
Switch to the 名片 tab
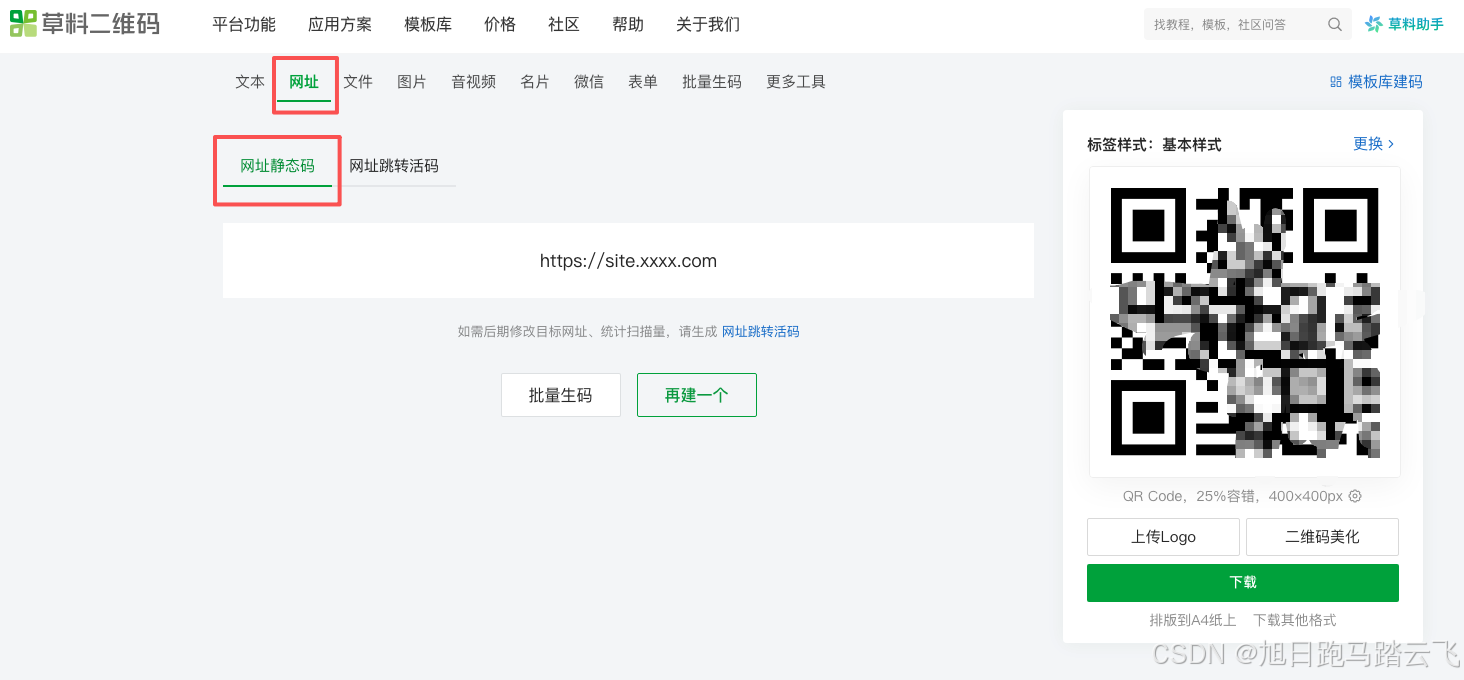[x=535, y=82]
